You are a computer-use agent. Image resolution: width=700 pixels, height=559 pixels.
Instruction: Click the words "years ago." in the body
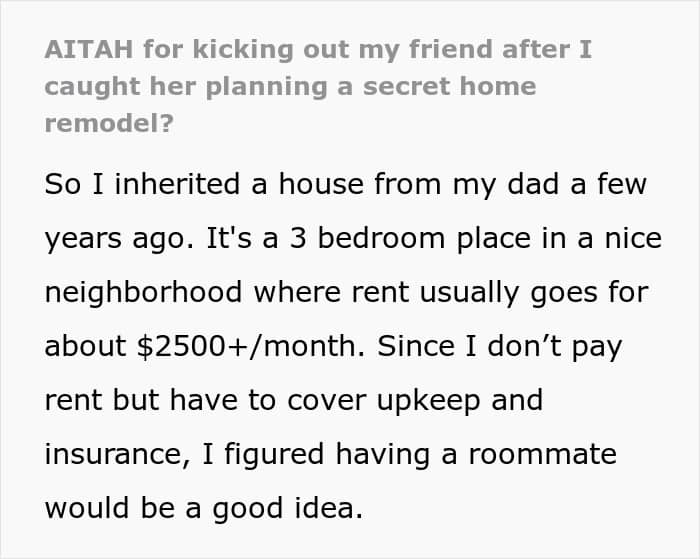click(120, 238)
